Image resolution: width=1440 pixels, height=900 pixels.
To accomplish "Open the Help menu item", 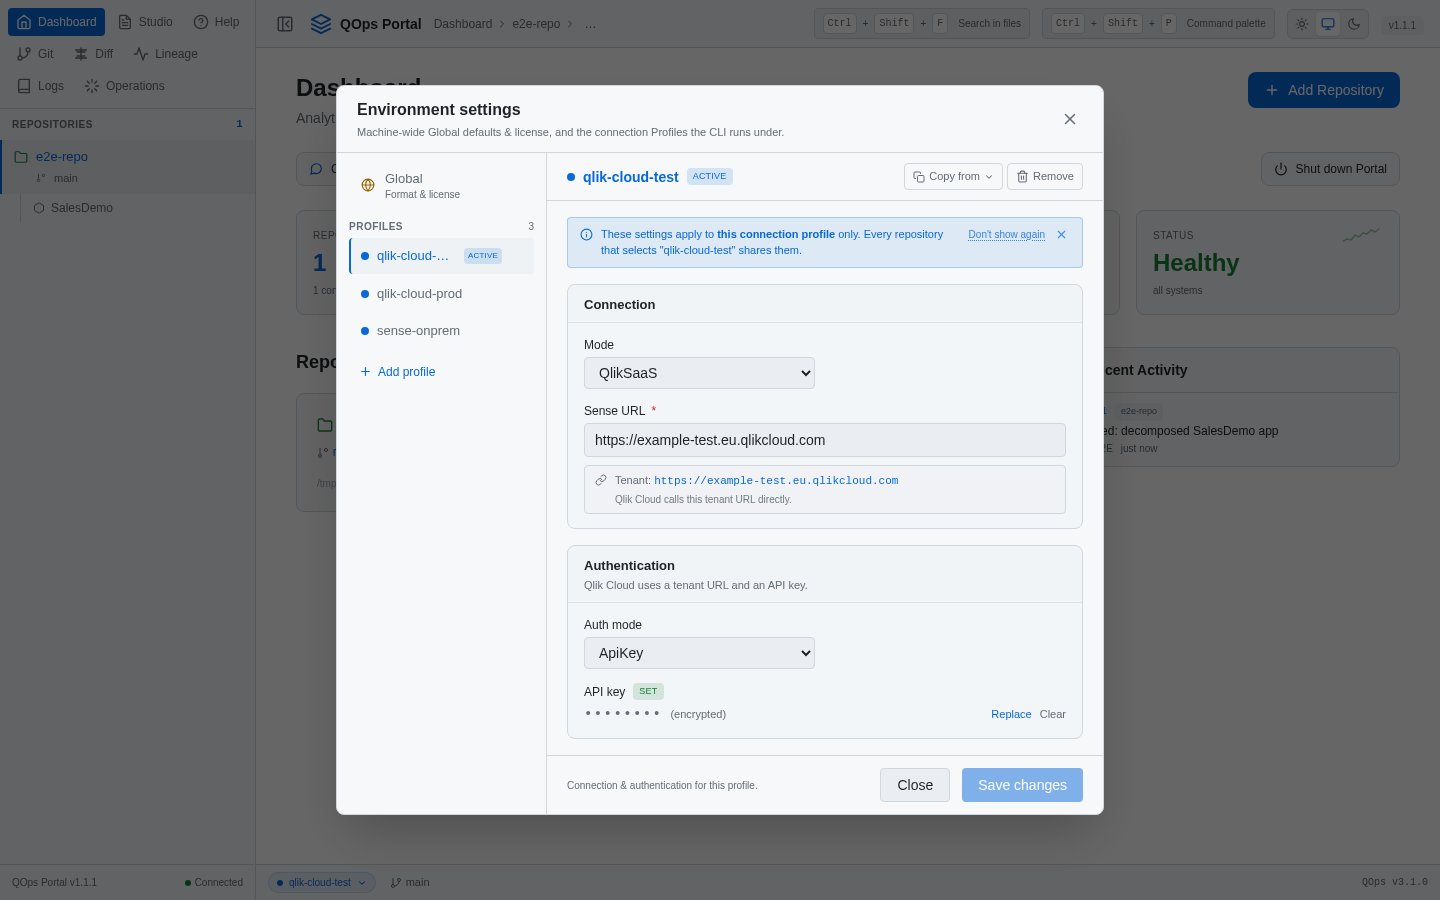I will tap(216, 22).
